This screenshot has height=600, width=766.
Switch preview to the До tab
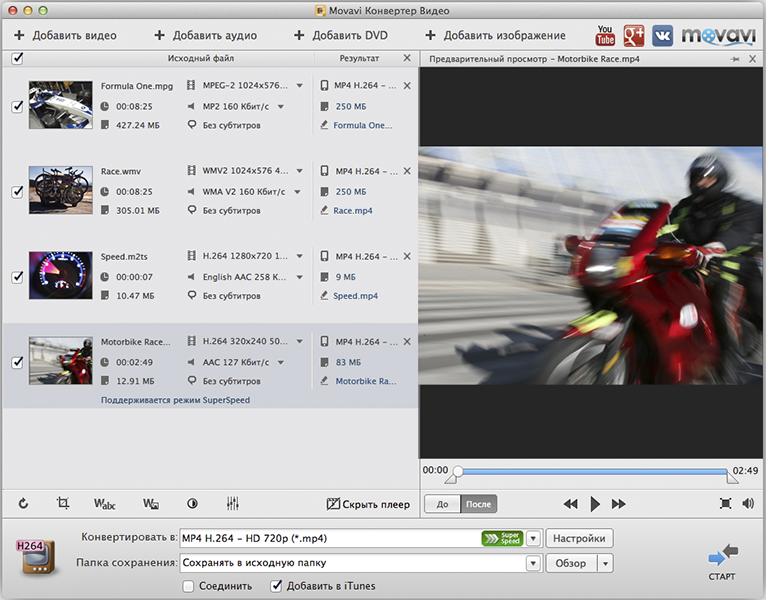[442, 504]
